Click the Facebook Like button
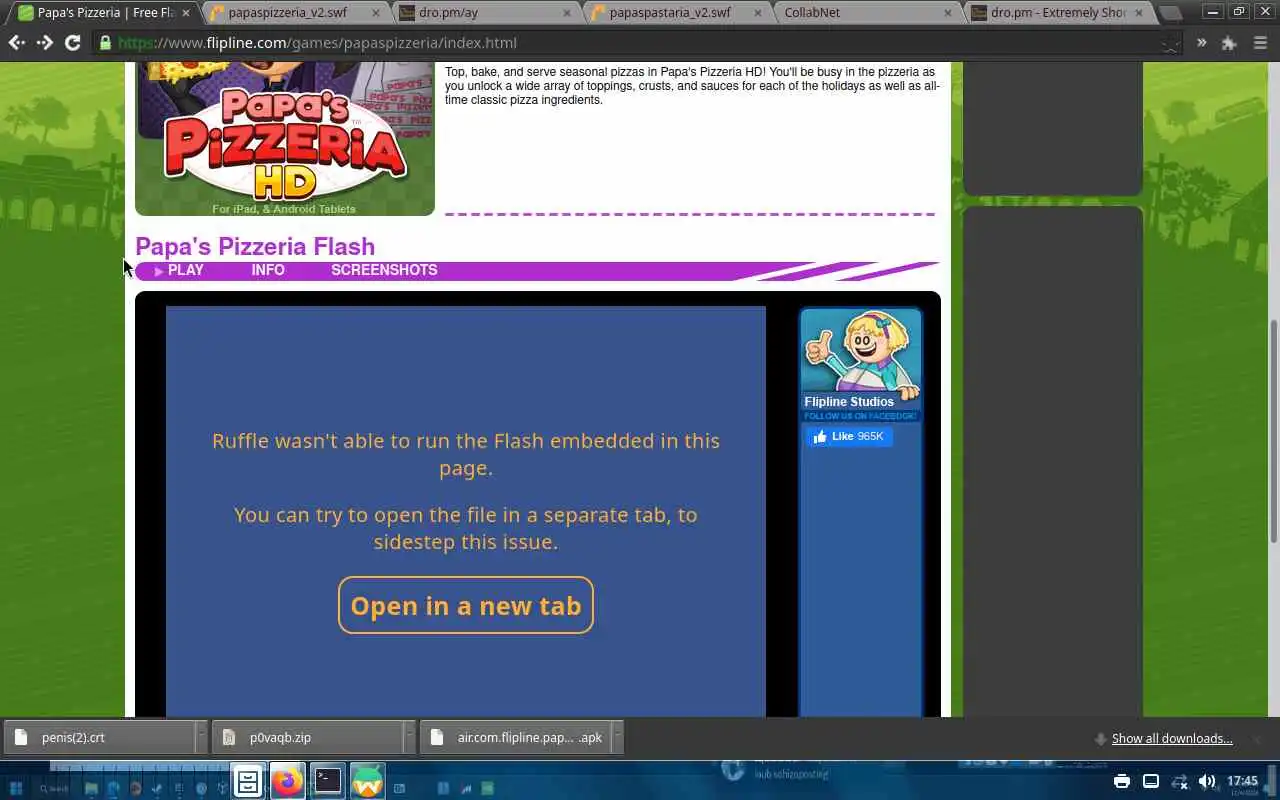Viewport: 1280px width, 800px height. click(x=849, y=436)
